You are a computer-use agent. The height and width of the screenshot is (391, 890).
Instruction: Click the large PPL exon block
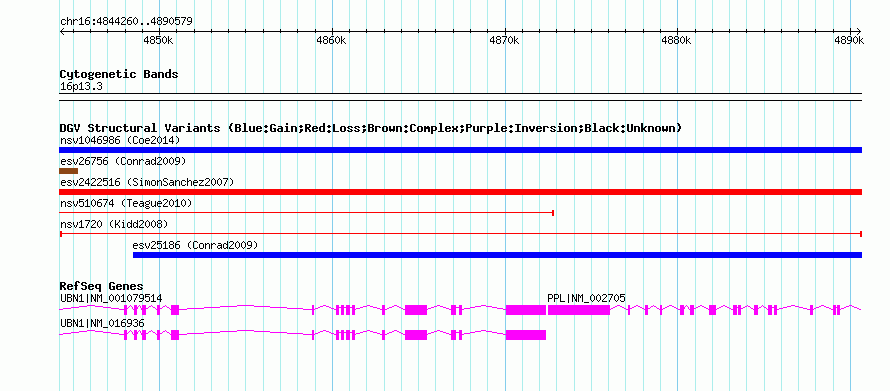pos(579,310)
